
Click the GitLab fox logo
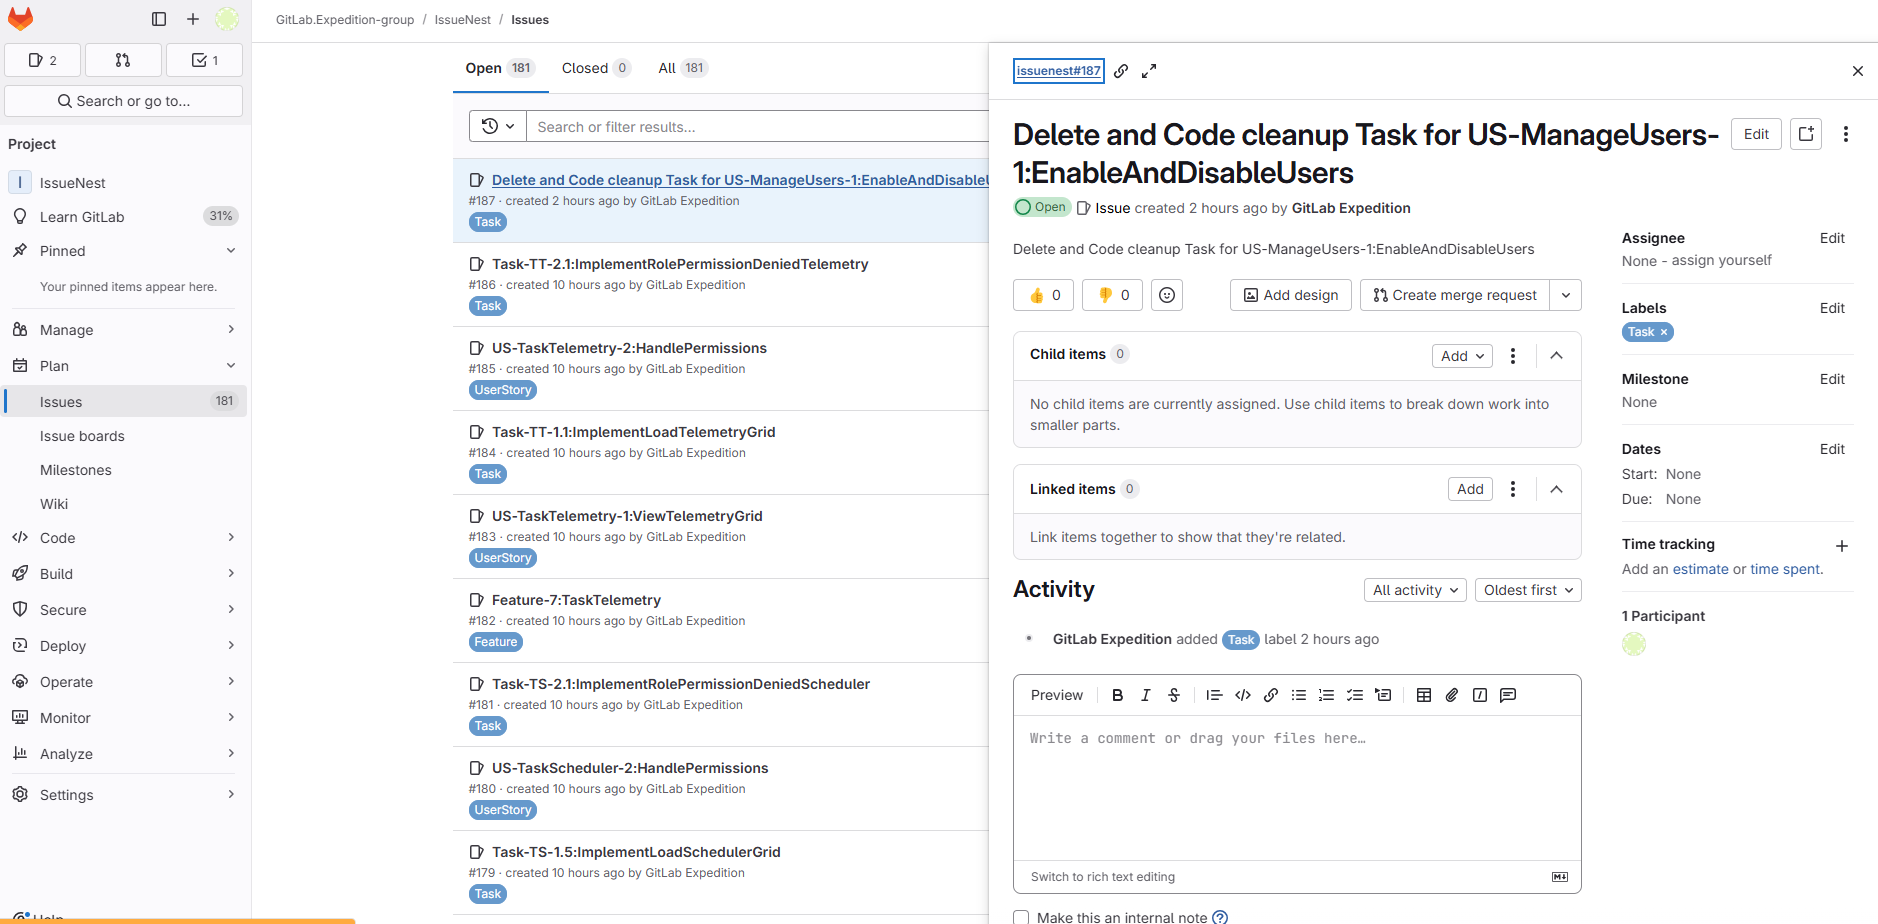20,18
